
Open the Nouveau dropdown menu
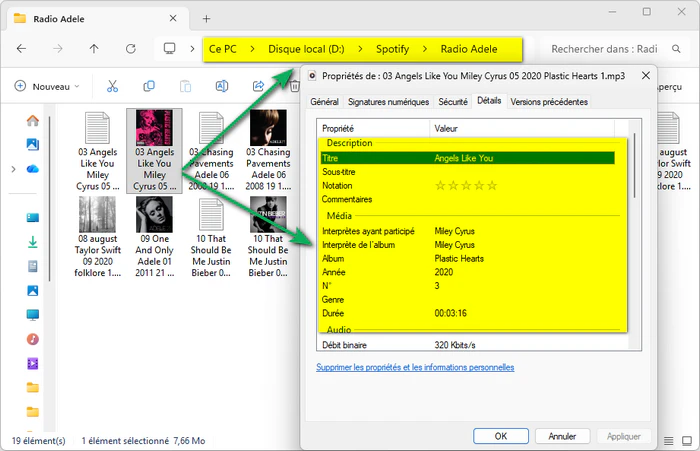click(47, 86)
